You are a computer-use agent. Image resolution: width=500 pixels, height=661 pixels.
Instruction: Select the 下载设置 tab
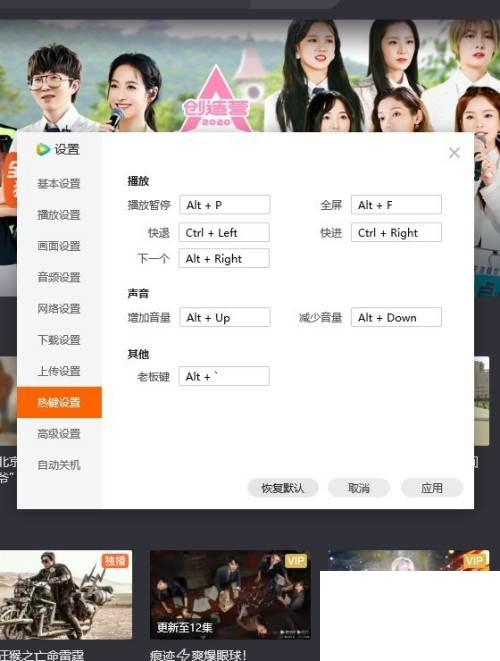coord(59,340)
